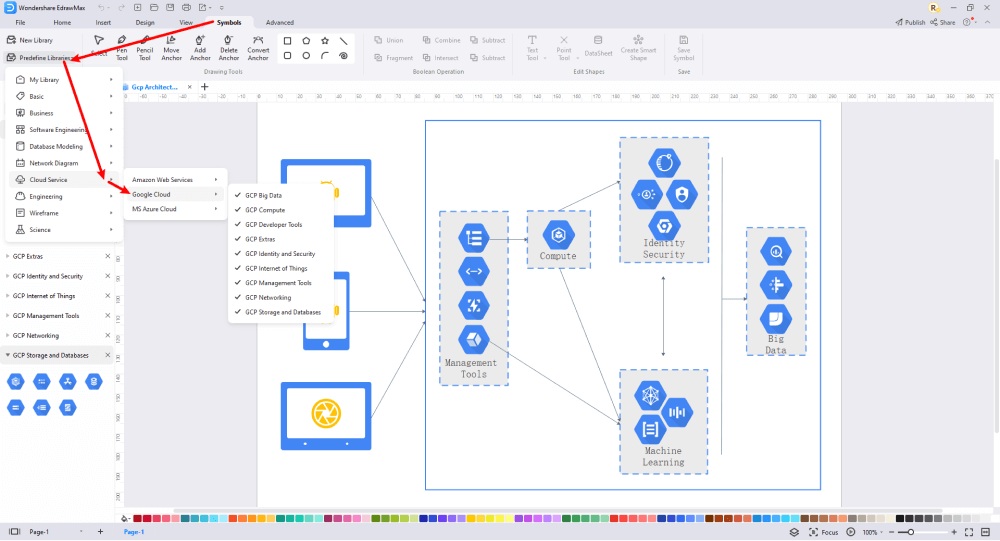Image resolution: width=1000 pixels, height=541 pixels.
Task: Open the DataSheet tool
Action: pos(598,45)
